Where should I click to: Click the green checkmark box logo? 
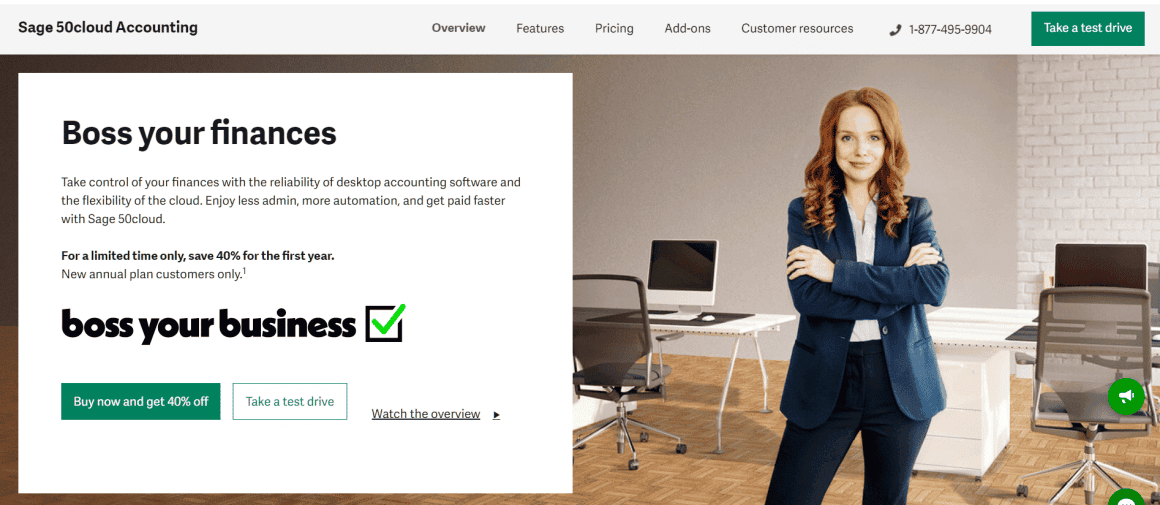[385, 322]
